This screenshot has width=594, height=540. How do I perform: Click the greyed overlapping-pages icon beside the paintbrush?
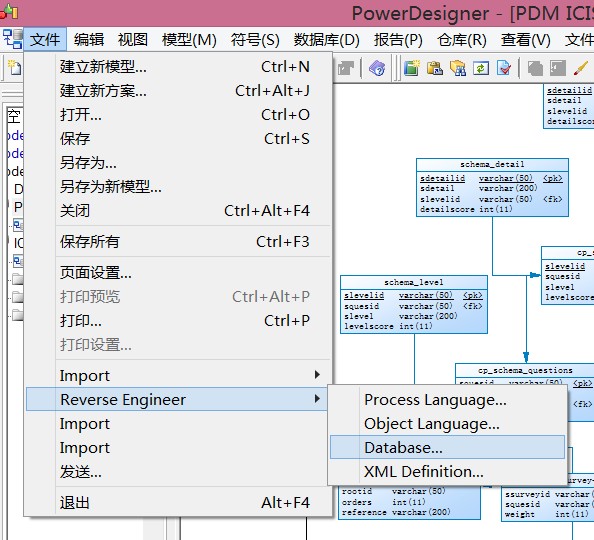click(535, 68)
